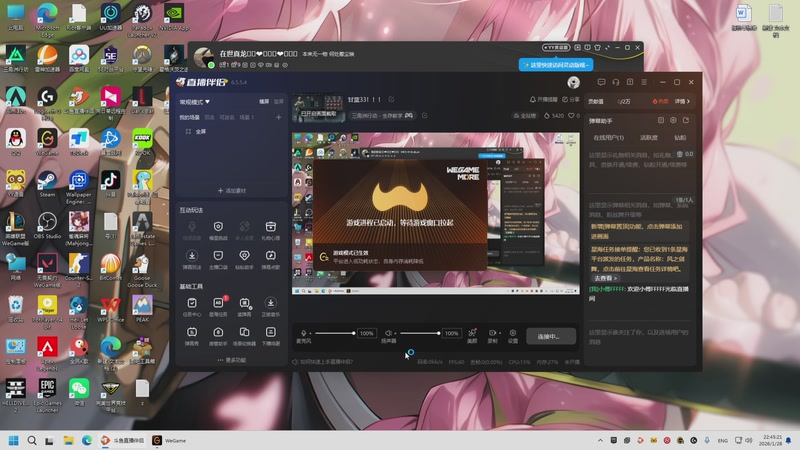Screen dimensions: 800x450
Task: Toggle 开播提醒 bell notification
Action: coord(543,99)
